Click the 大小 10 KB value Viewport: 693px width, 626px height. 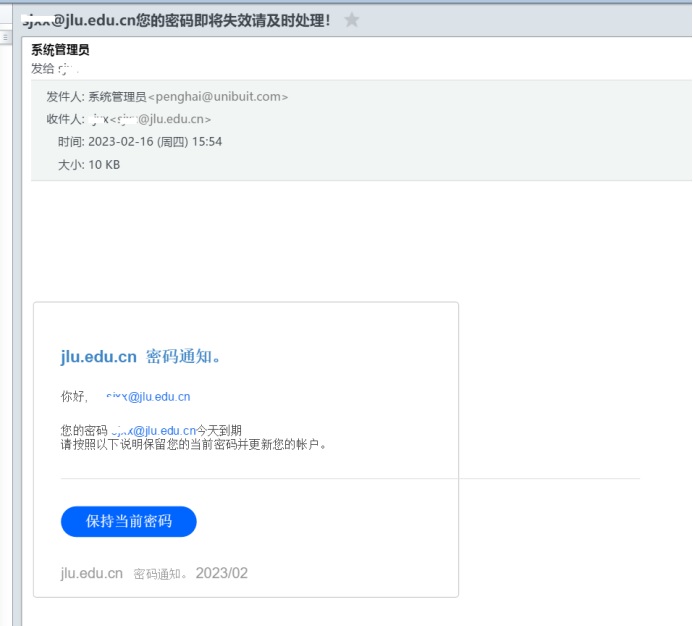click(104, 164)
